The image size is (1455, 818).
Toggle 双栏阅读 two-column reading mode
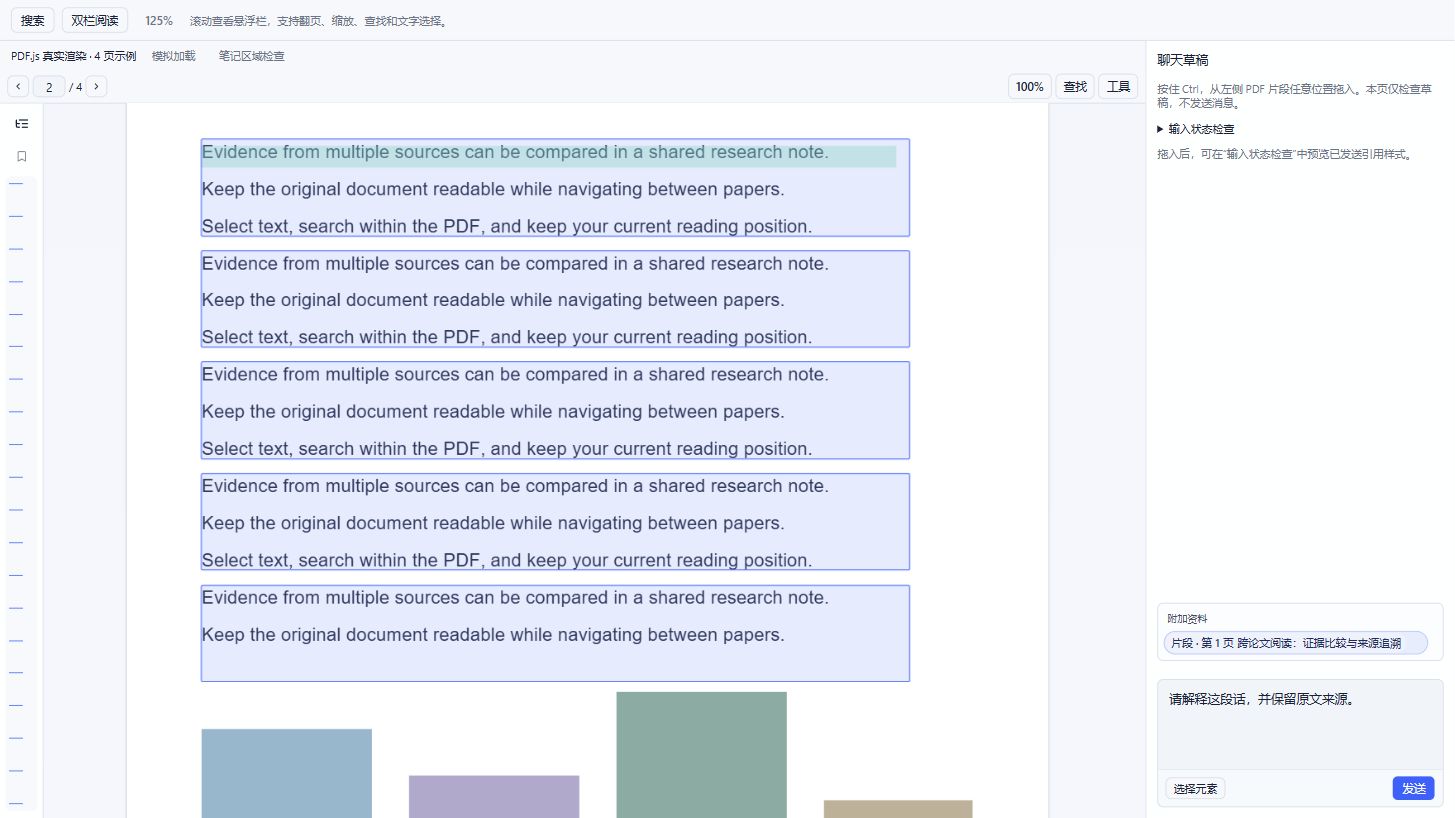click(95, 20)
